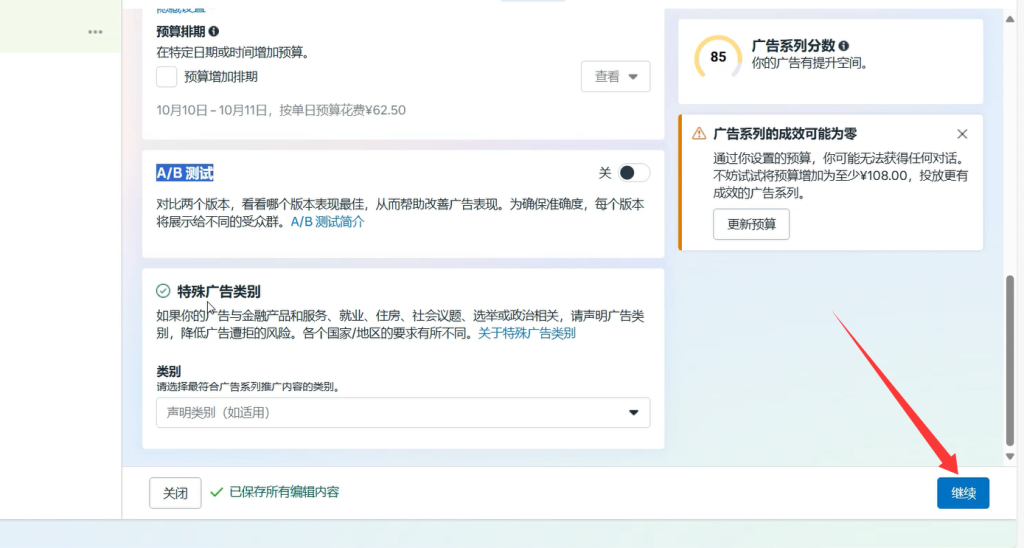The width and height of the screenshot is (1024, 548).
Task: Open the A/B 测试简介 link
Action: tap(327, 222)
